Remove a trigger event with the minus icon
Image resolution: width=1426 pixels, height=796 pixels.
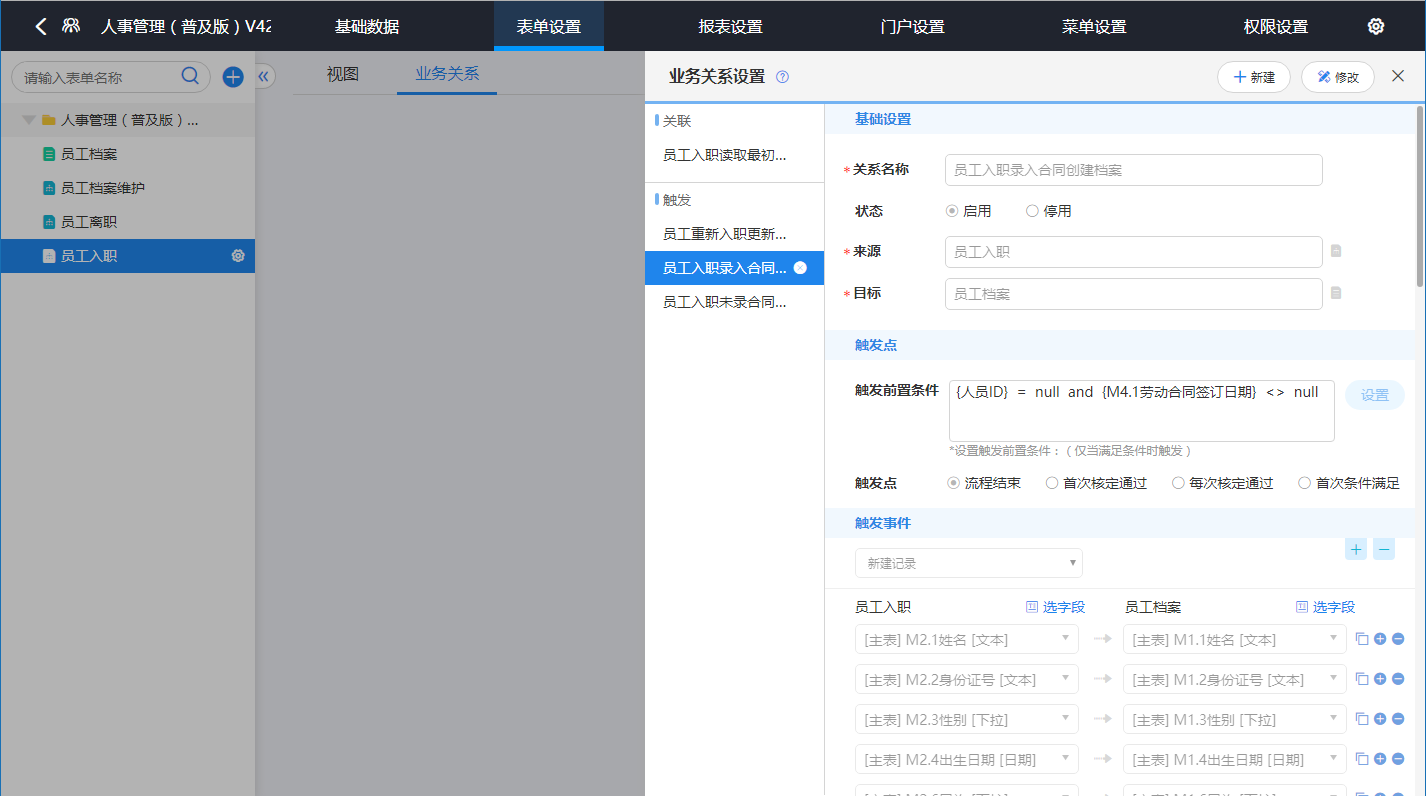tap(1384, 549)
